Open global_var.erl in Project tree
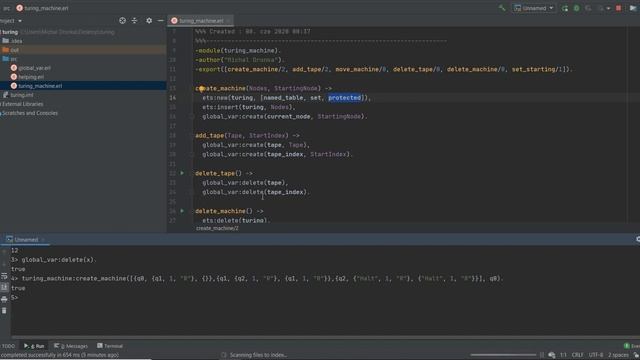 click(x=31, y=68)
